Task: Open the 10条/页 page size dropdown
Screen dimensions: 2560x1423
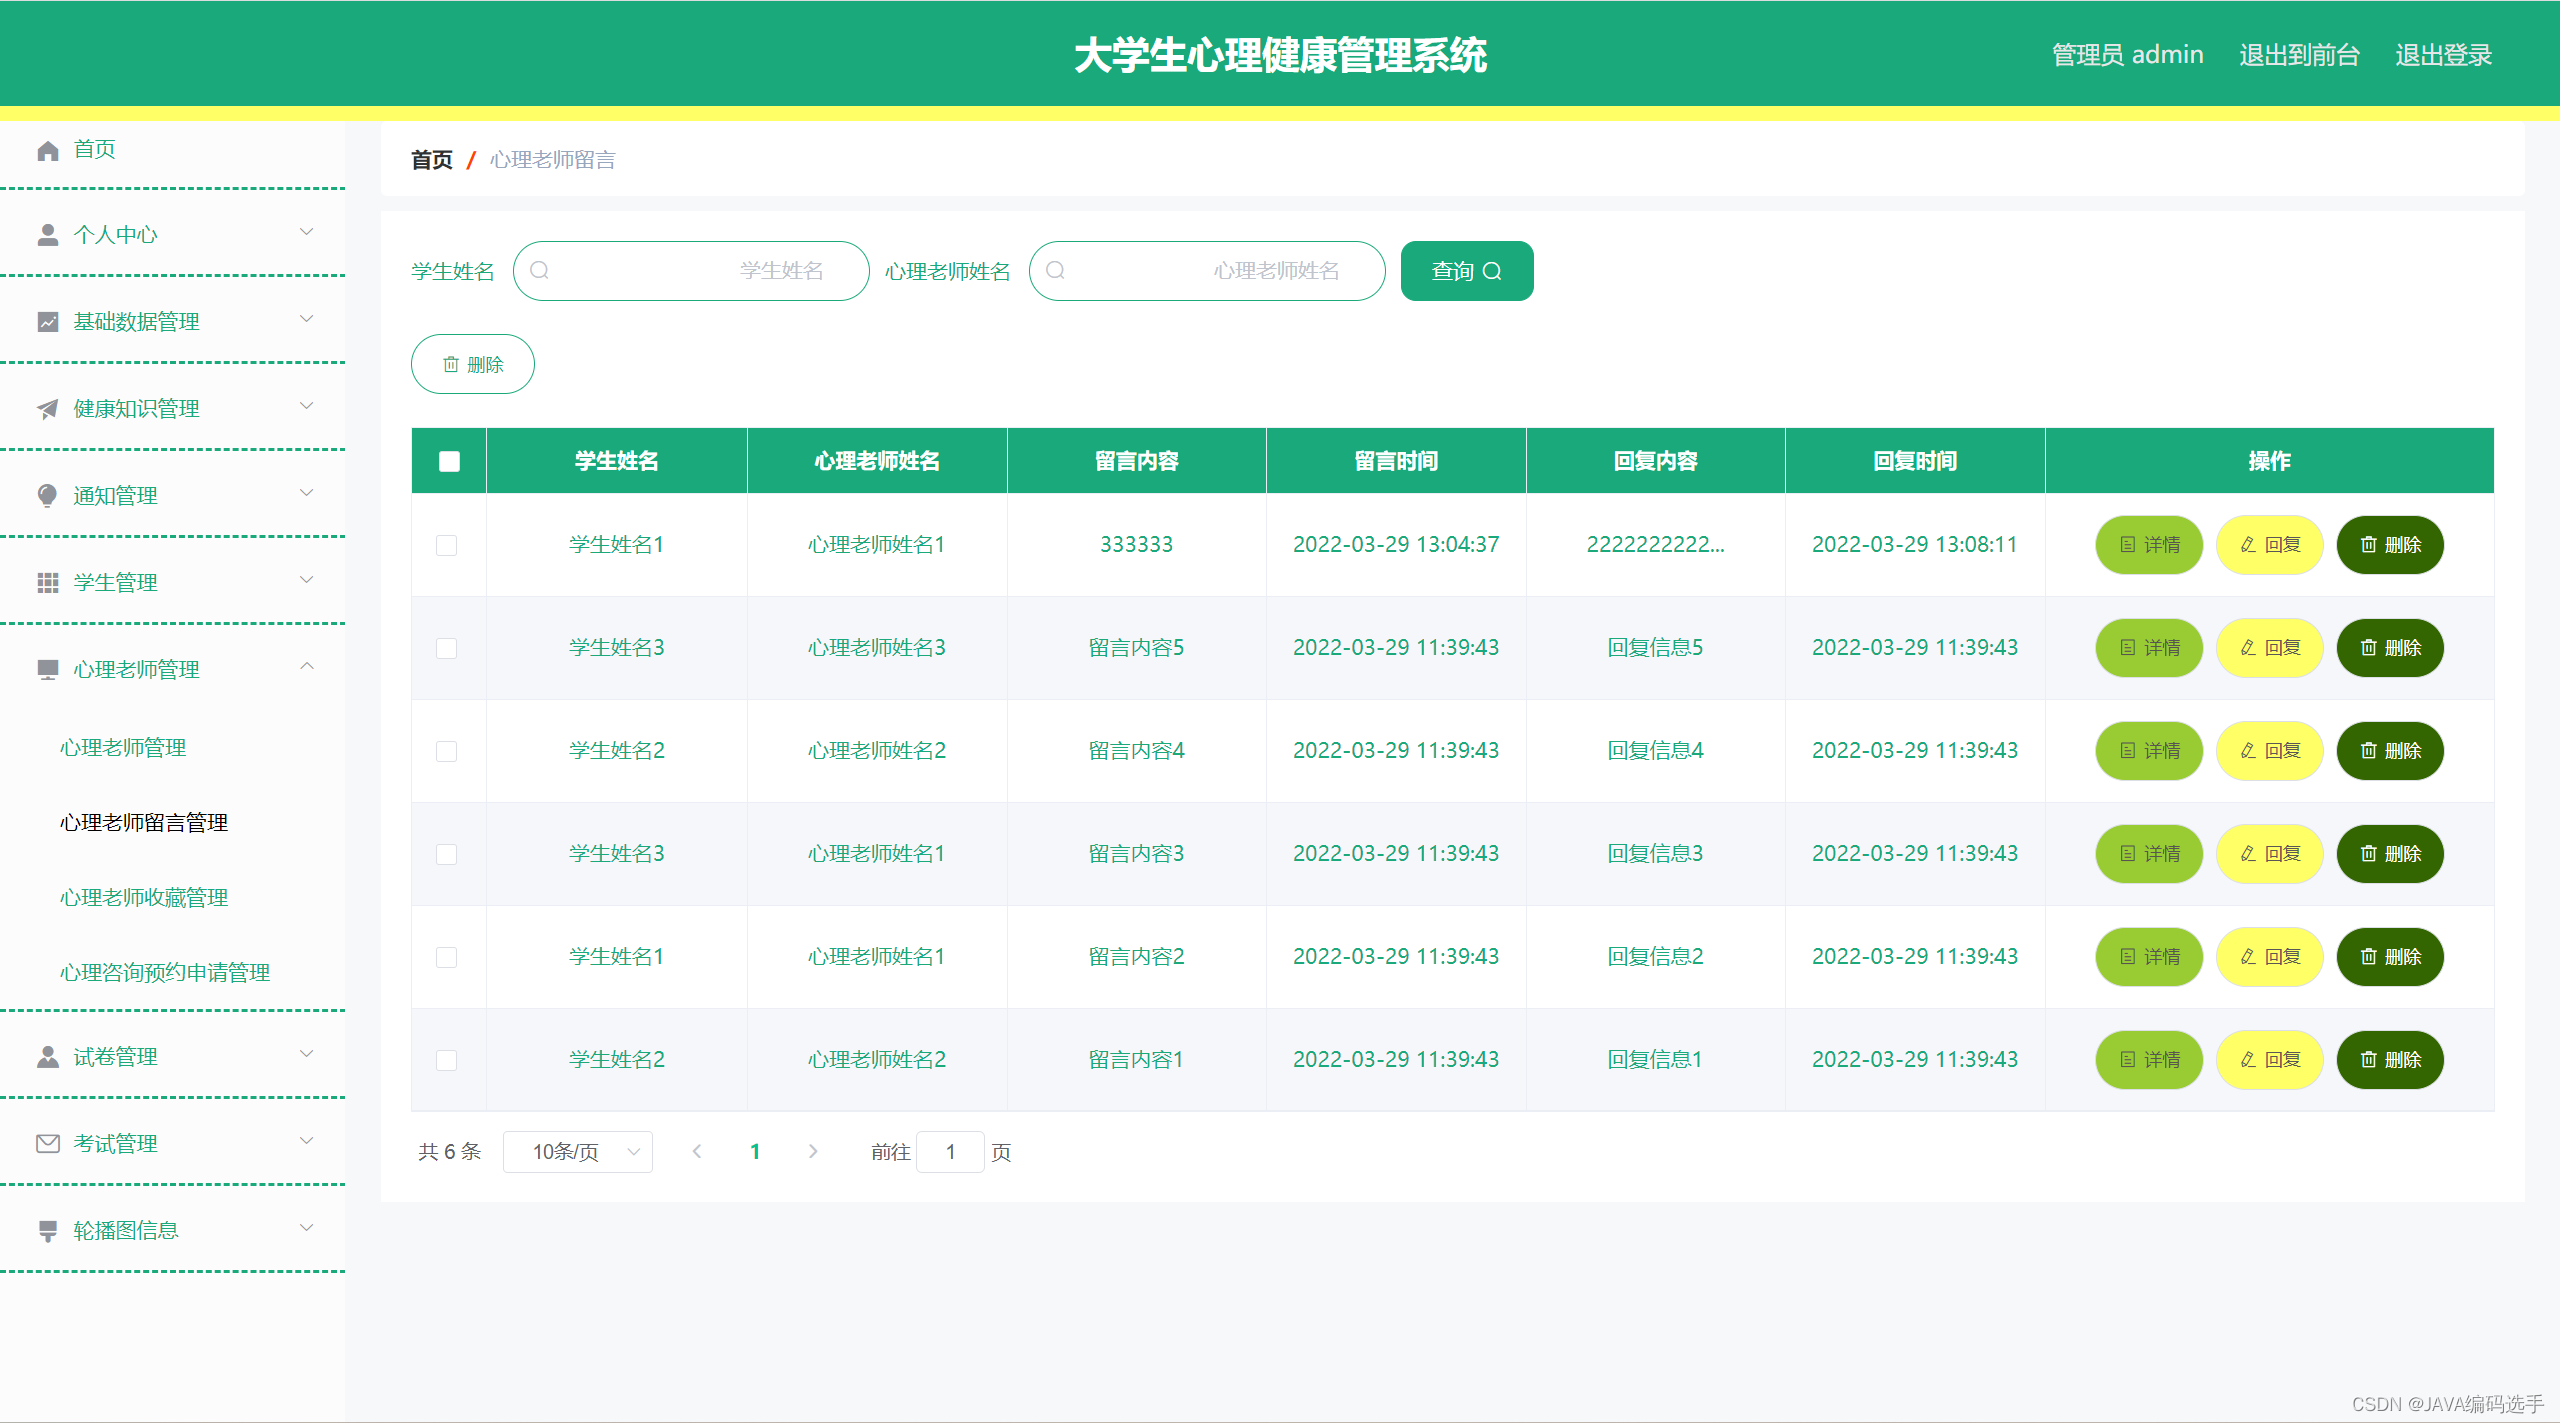Action: pos(578,1152)
